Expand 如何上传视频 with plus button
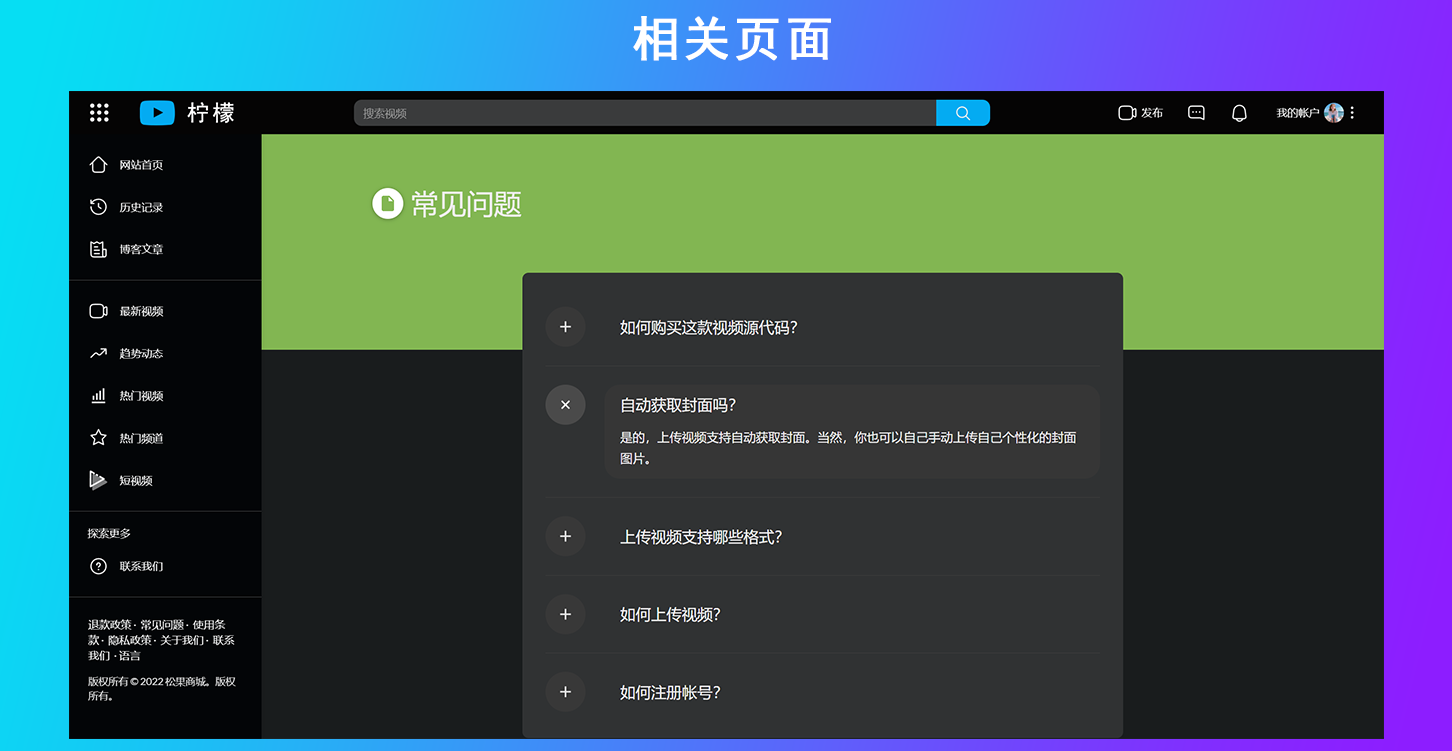Image resolution: width=1452 pixels, height=751 pixels. pos(565,614)
